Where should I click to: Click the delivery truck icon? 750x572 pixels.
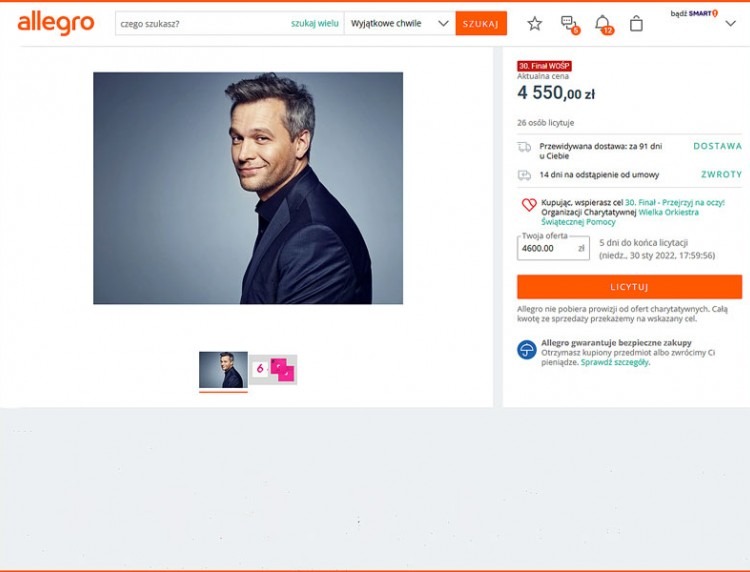[524, 147]
